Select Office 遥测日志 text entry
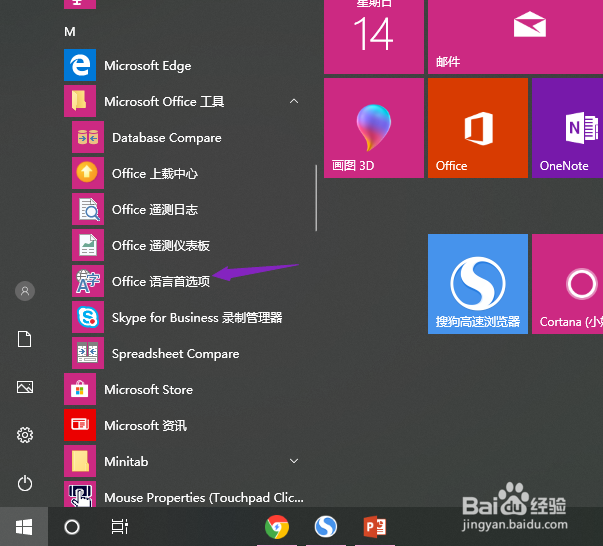603x546 pixels. pos(155,210)
